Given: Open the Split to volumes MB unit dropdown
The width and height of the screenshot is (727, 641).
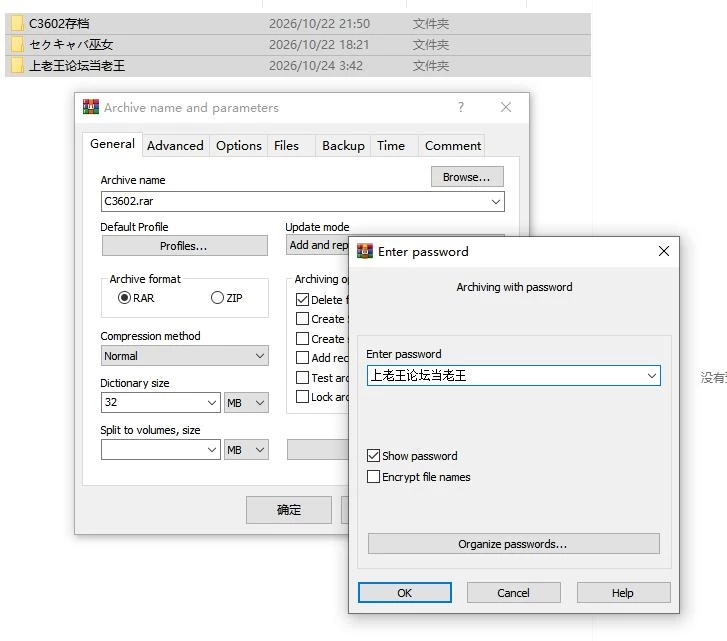Looking at the screenshot, I should (246, 450).
